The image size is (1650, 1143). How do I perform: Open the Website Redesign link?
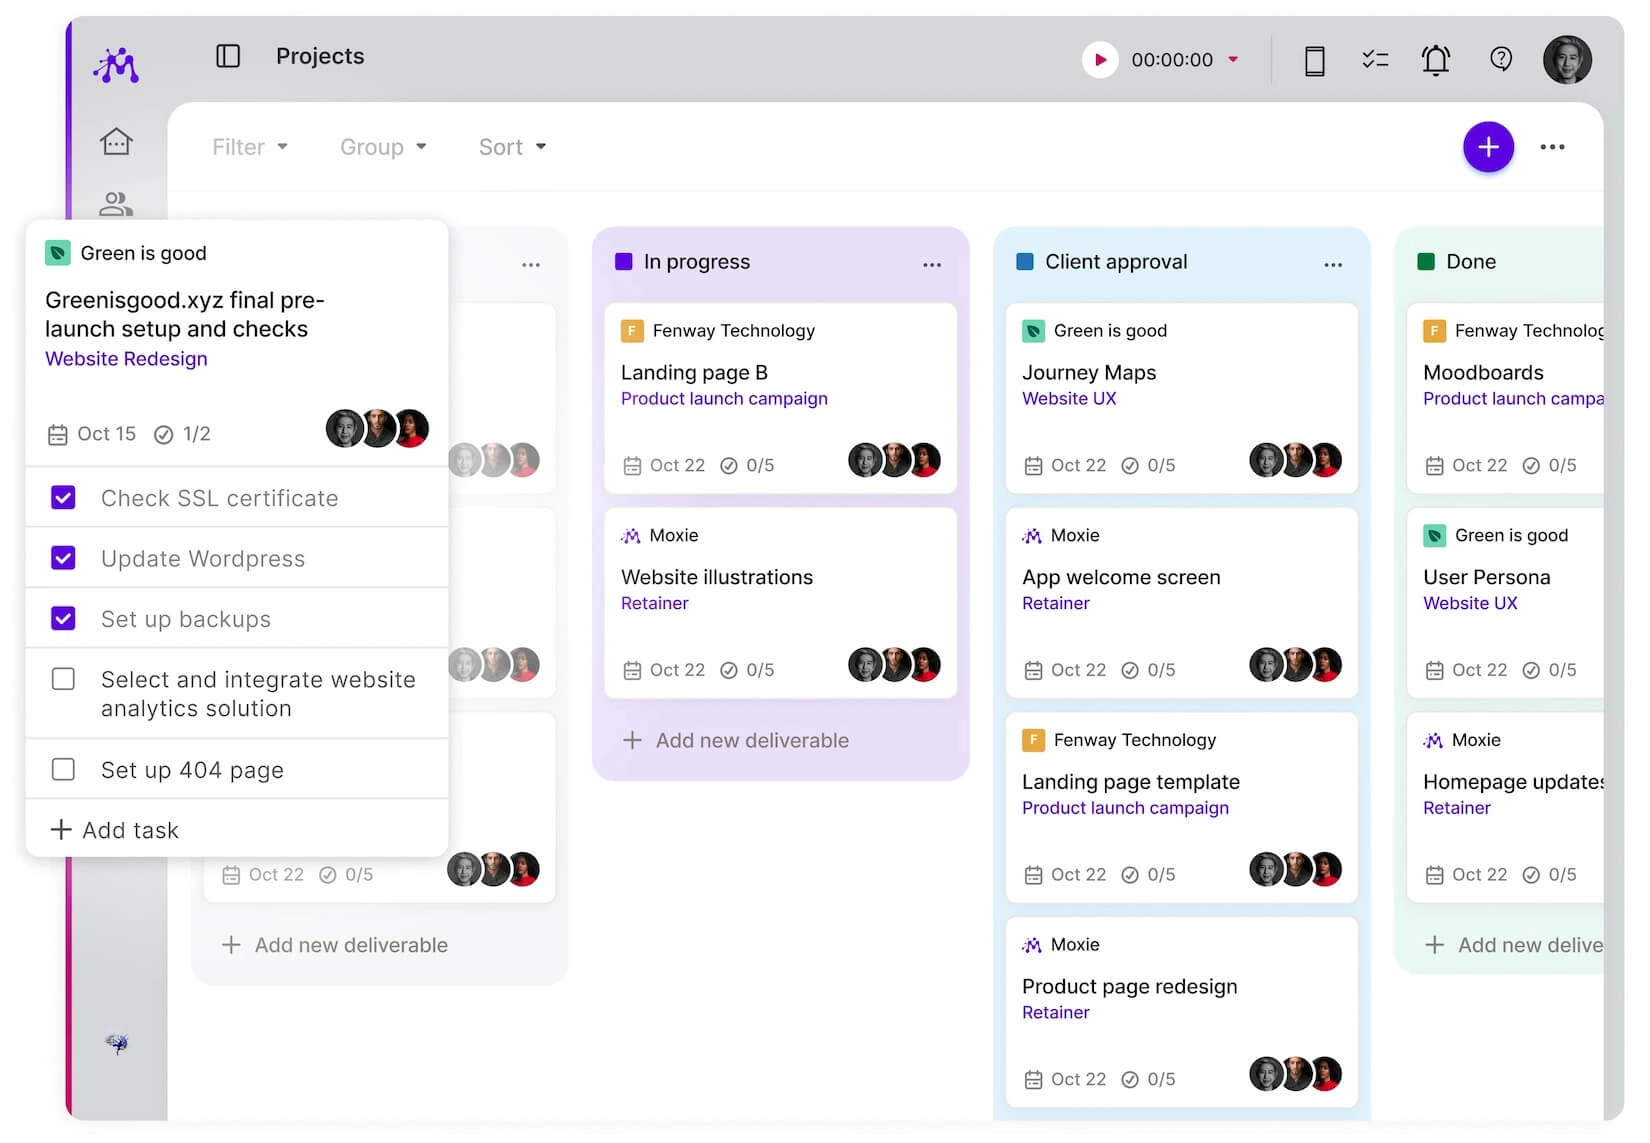pos(125,359)
